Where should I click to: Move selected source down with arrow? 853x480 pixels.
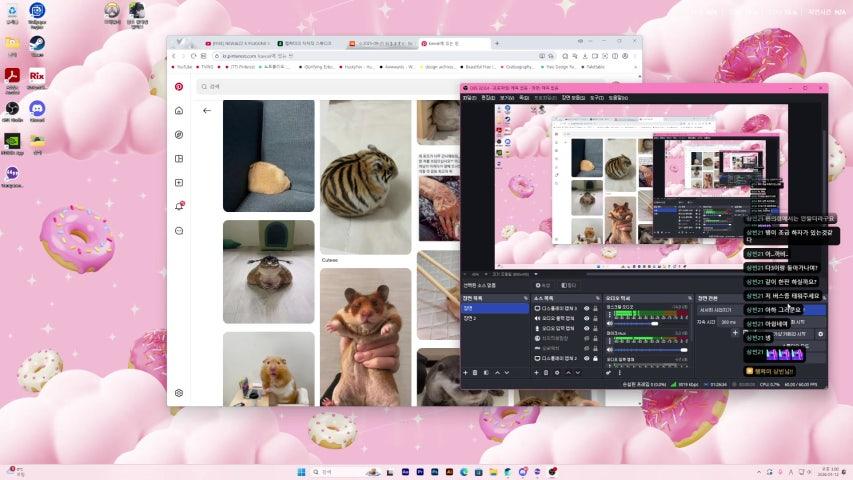pyautogui.click(x=578, y=372)
